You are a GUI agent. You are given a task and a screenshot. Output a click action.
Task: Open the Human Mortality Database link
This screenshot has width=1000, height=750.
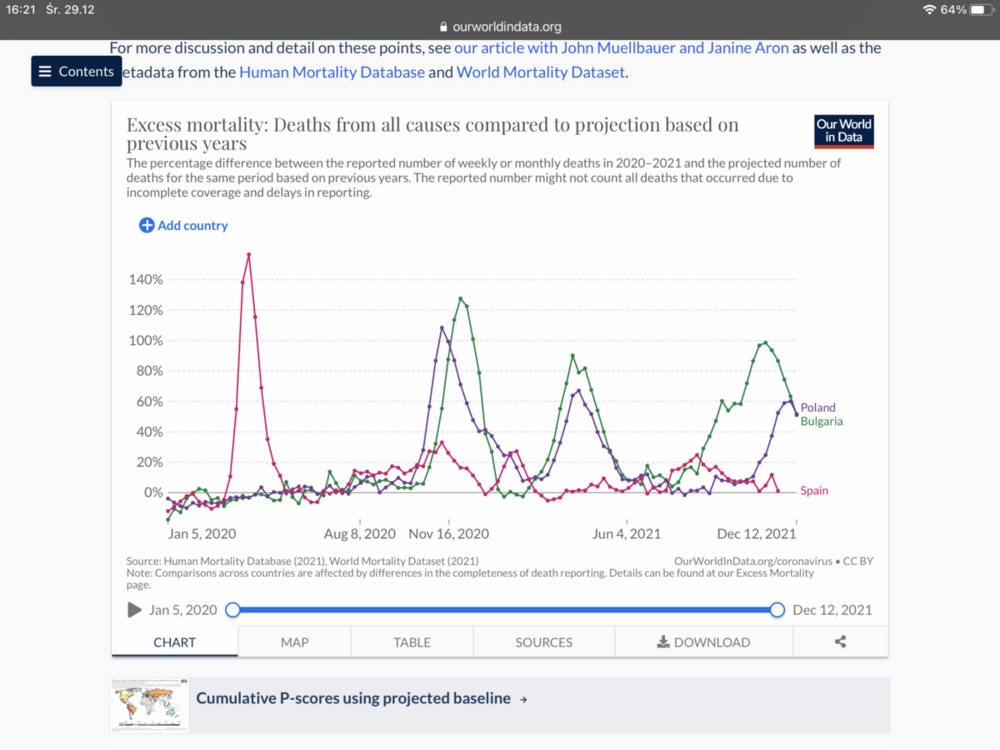pyautogui.click(x=332, y=72)
